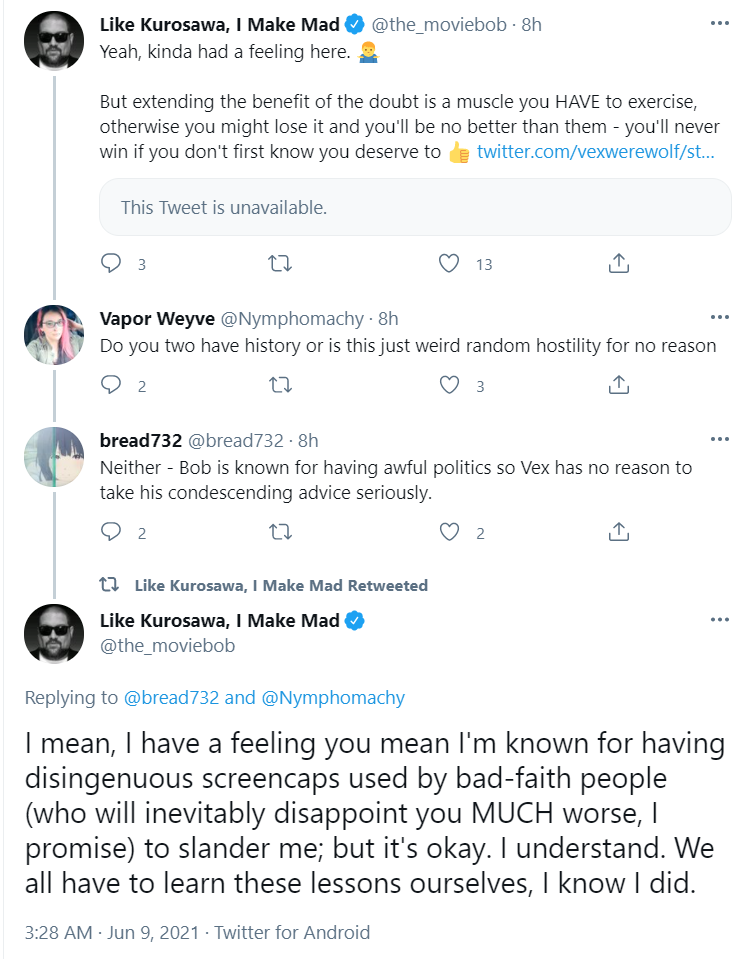Viewport: 747px width, 959px height.
Task: Open the unavailable quoted tweet card
Action: pyautogui.click(x=415, y=207)
